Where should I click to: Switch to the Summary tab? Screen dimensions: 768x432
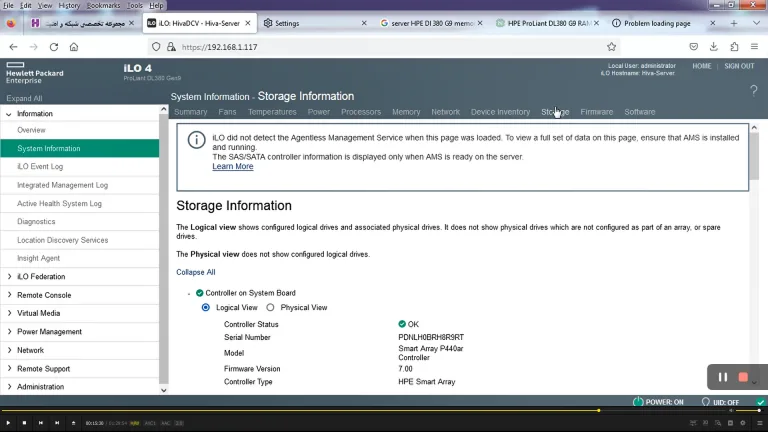point(191,112)
